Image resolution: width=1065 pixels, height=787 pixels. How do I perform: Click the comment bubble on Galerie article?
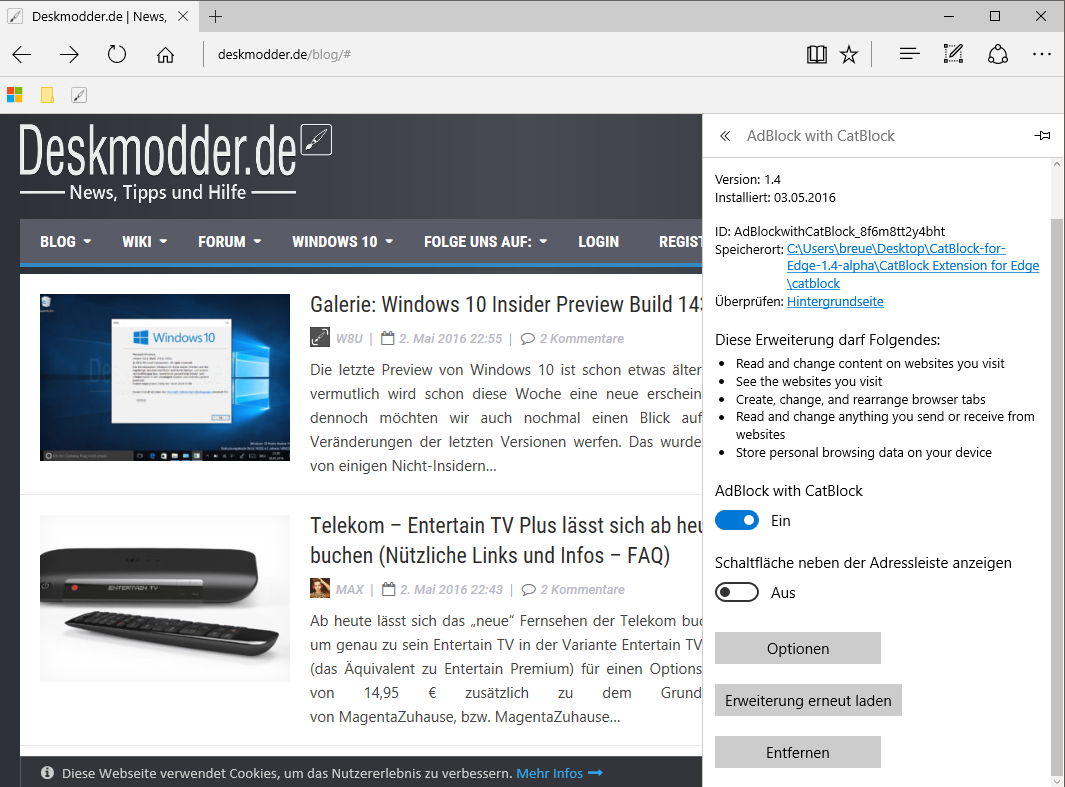pyautogui.click(x=528, y=338)
